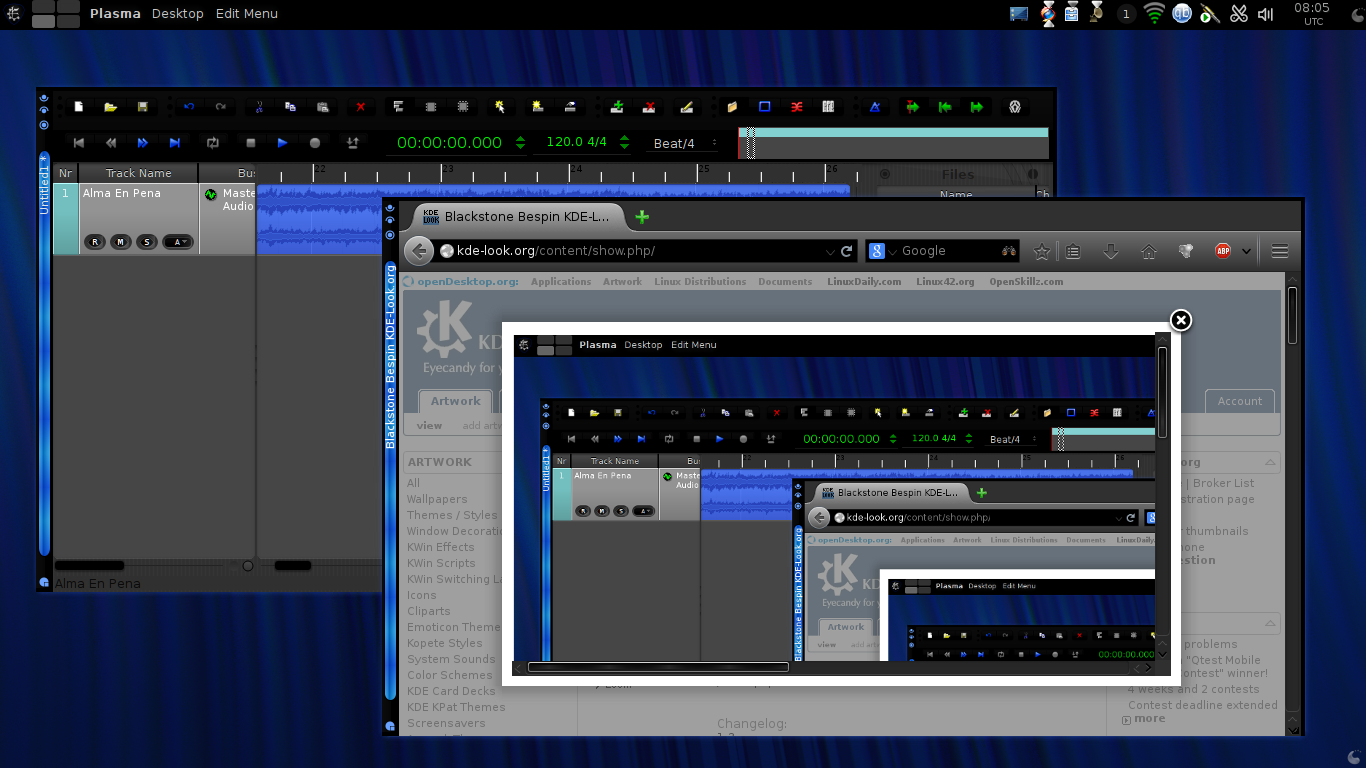Click the browser page vertical scrollbar
The image size is (1366, 768).
pos(1293,315)
